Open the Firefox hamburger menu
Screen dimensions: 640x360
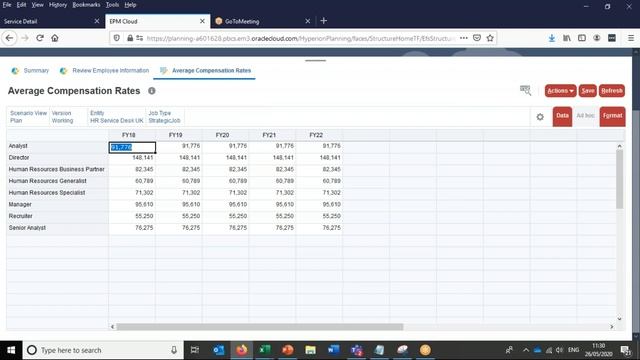tap(631, 38)
